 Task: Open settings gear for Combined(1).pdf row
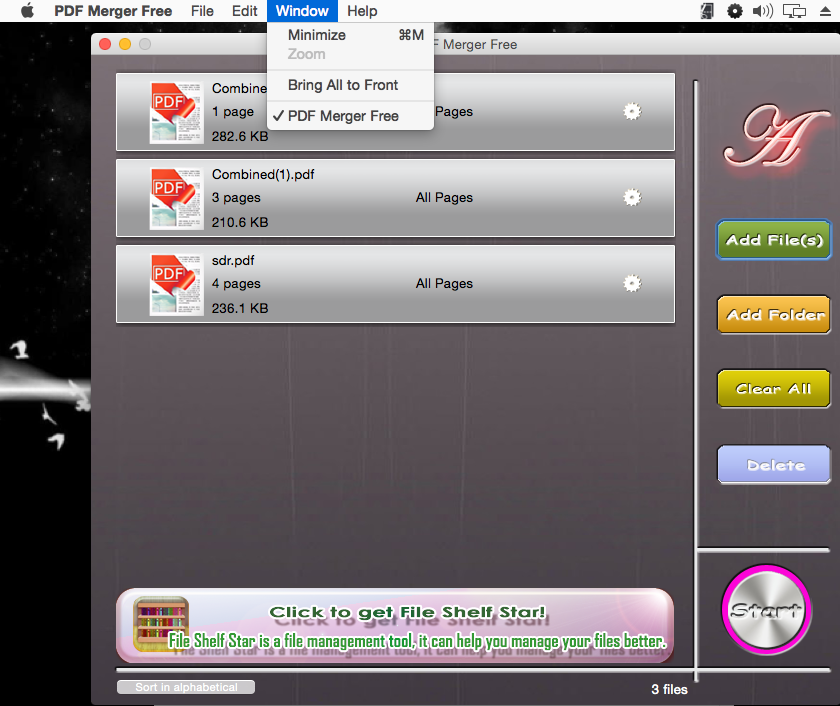(632, 198)
